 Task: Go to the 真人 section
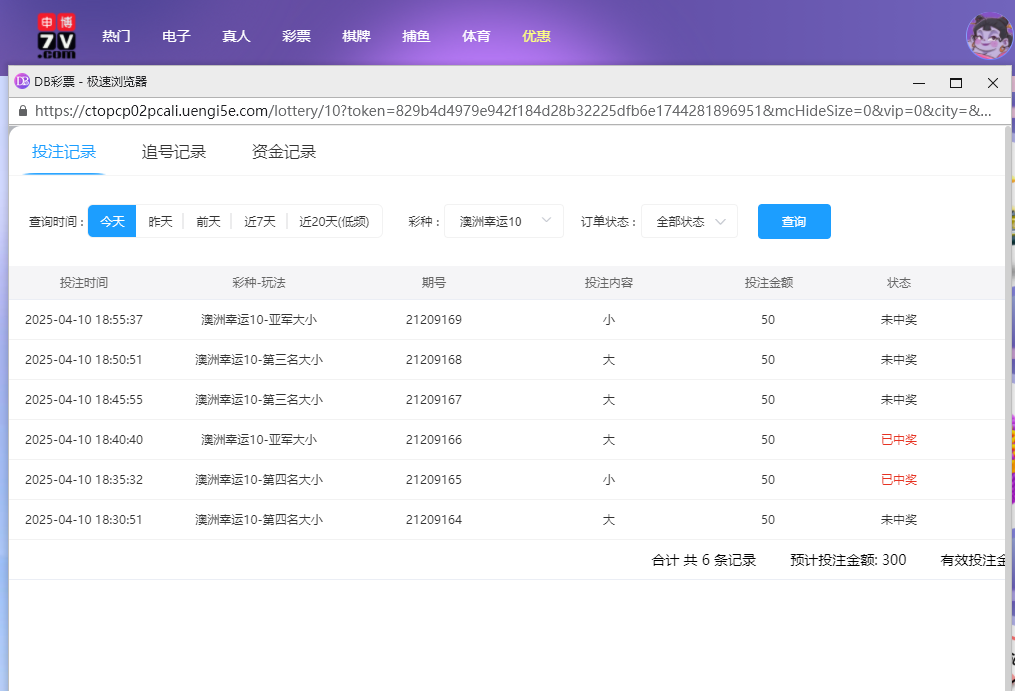click(x=236, y=35)
